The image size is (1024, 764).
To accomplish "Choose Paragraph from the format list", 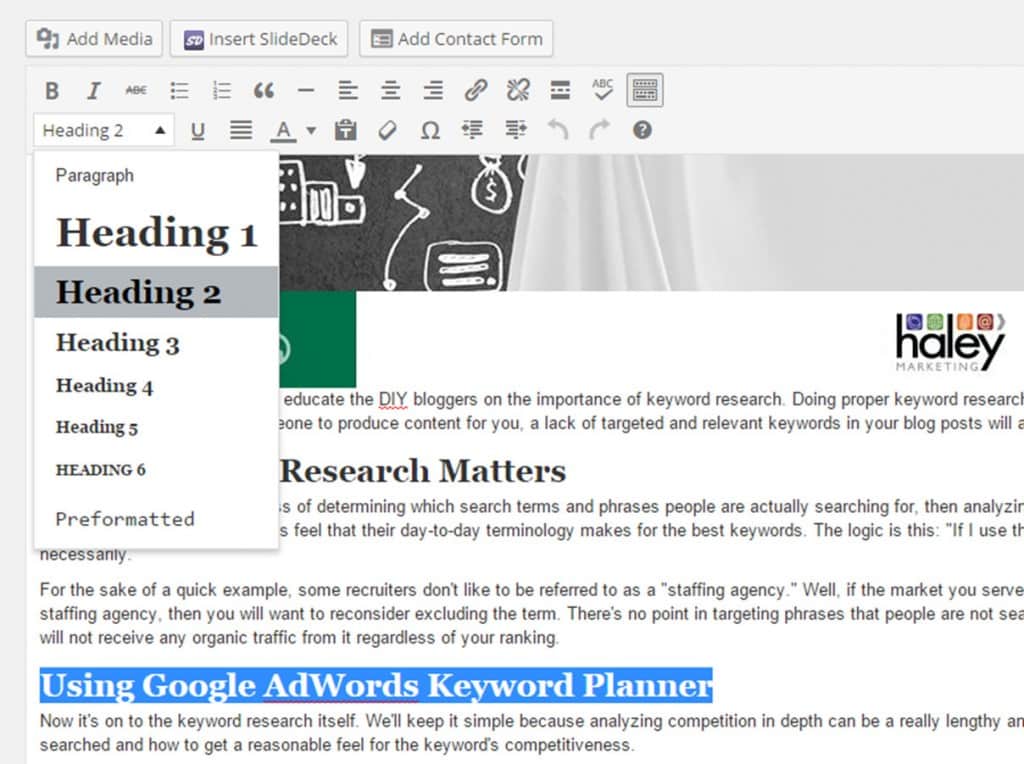I will click(156, 176).
